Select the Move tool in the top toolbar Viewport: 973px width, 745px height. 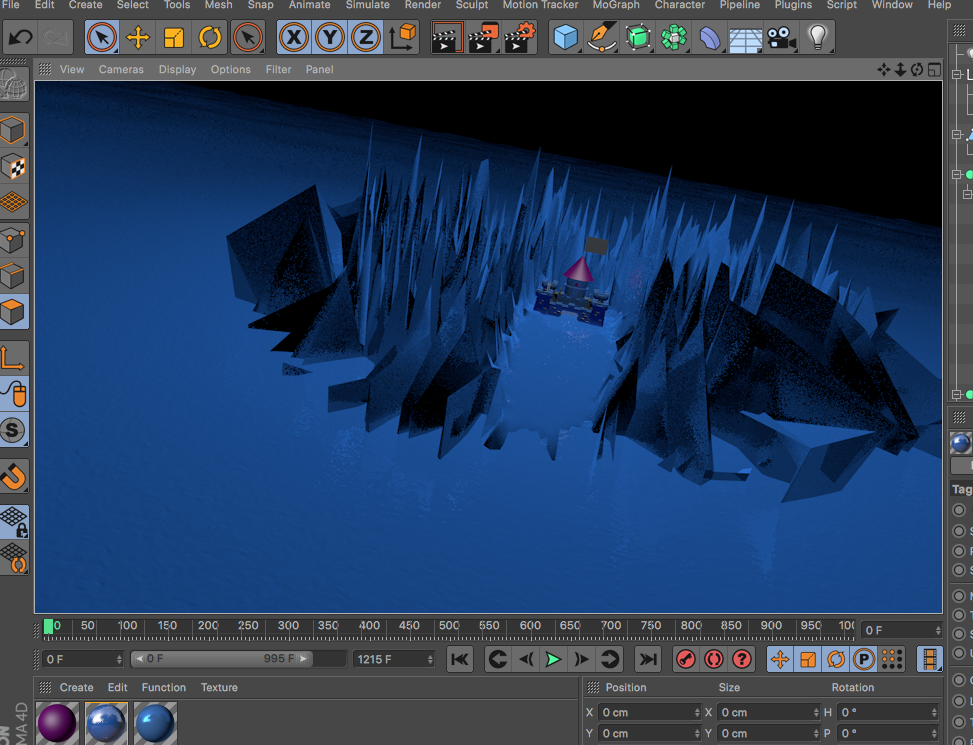tap(137, 38)
